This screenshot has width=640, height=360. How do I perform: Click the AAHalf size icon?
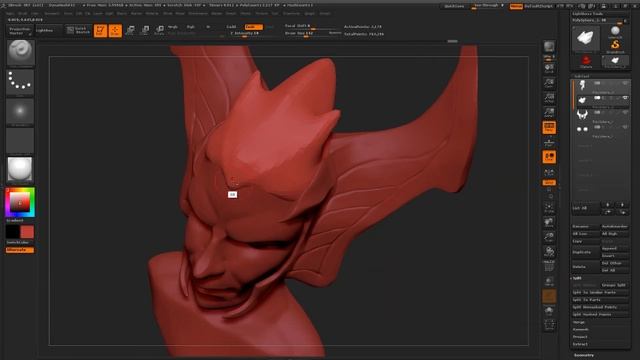[549, 112]
